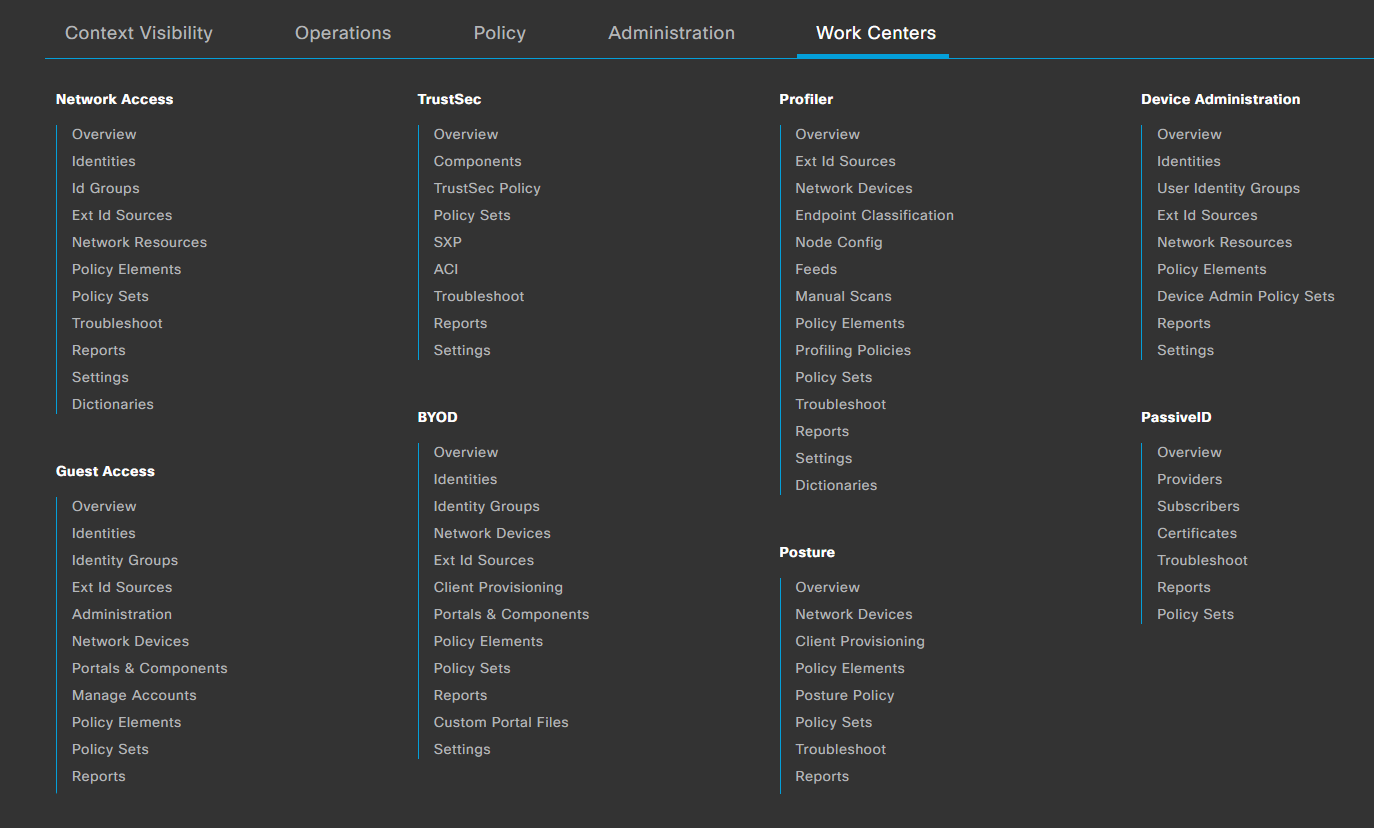
Task: Open Policy Sets under Network Access
Action: [110, 296]
